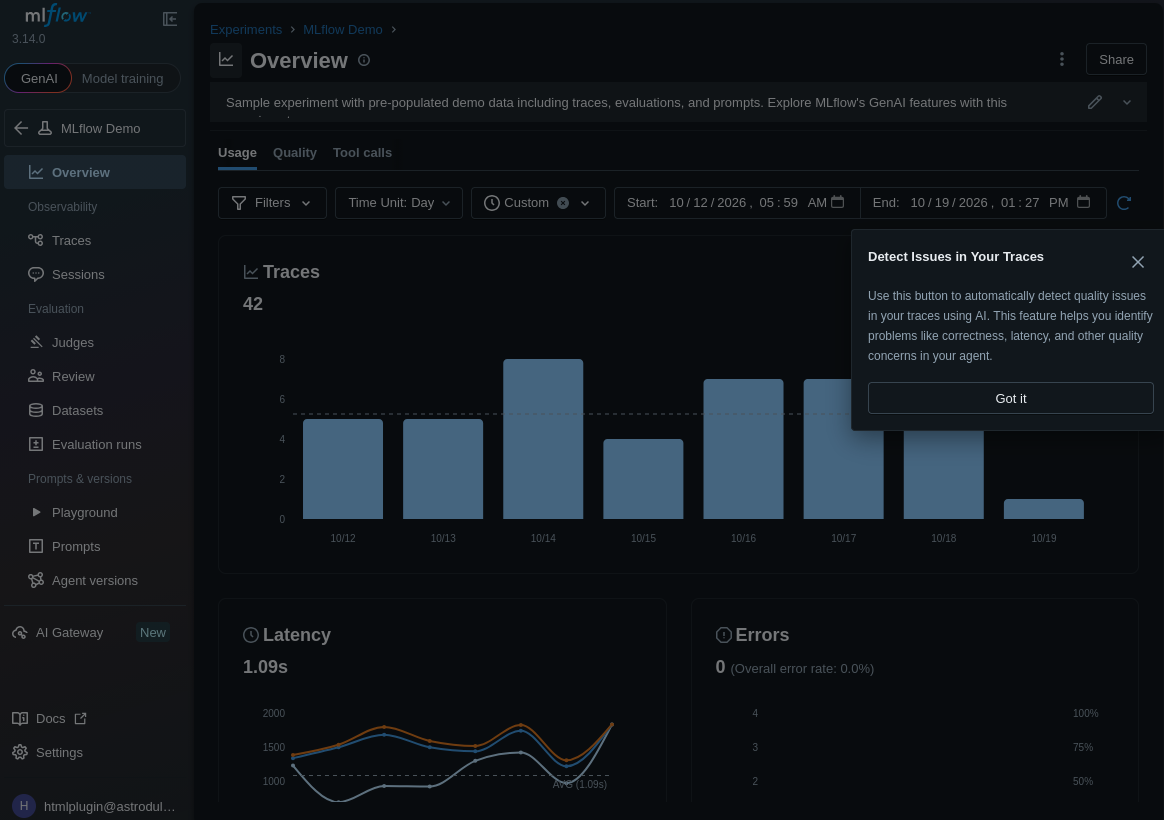Open Docs external link
The height and width of the screenshot is (820, 1164).
pyautogui.click(x=50, y=718)
